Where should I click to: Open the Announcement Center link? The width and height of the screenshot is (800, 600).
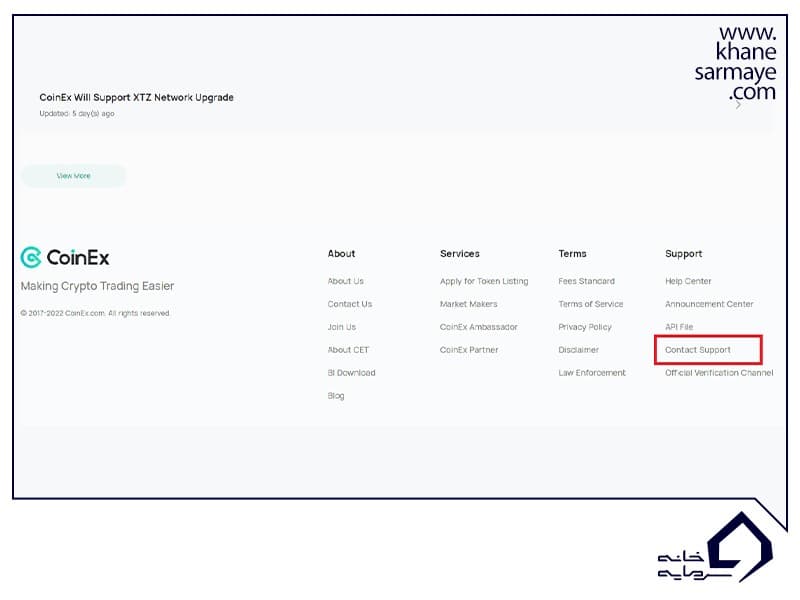(709, 304)
